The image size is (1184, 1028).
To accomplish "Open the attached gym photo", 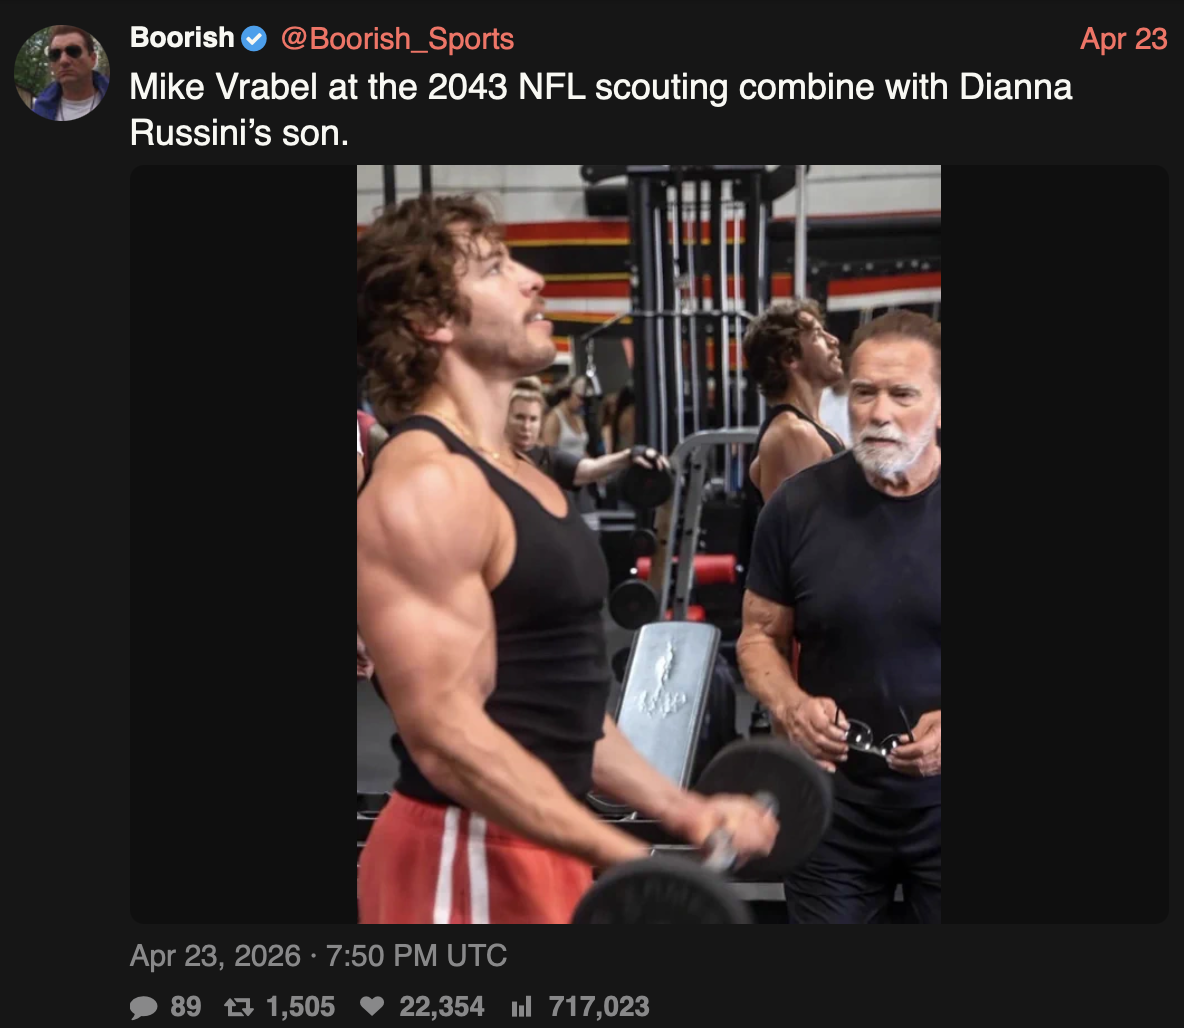I will point(648,544).
